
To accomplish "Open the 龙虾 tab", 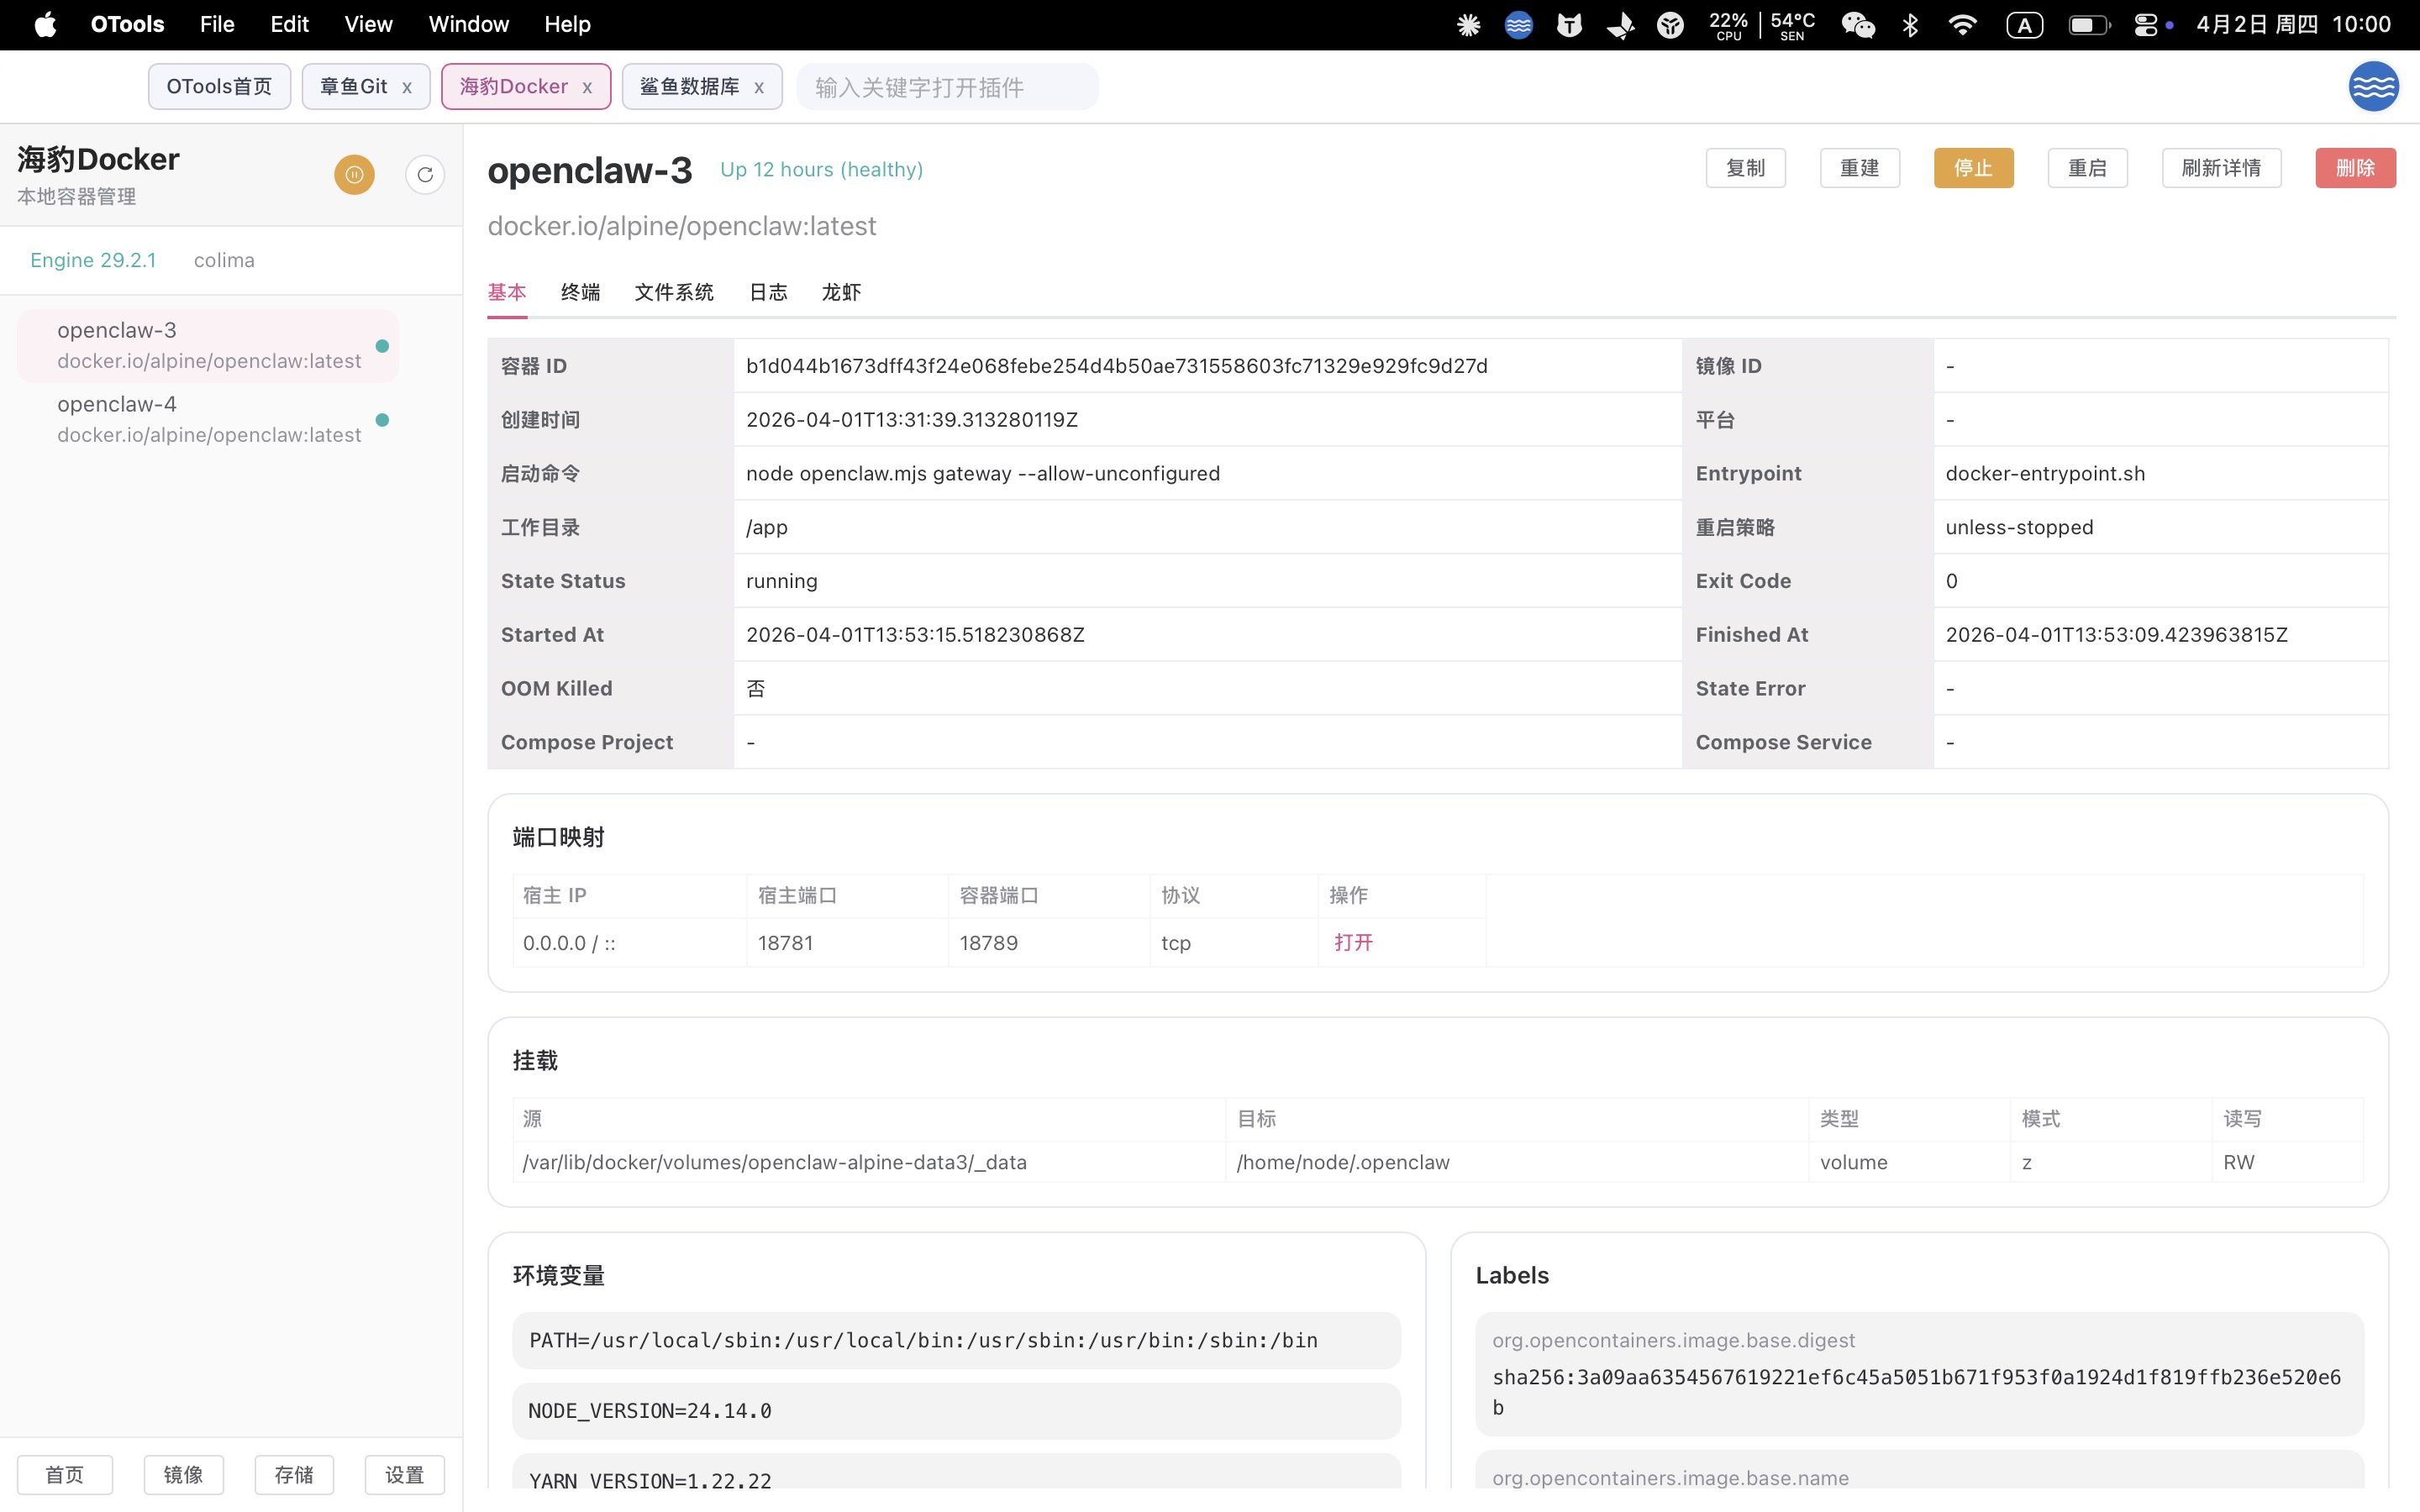I will (x=841, y=292).
